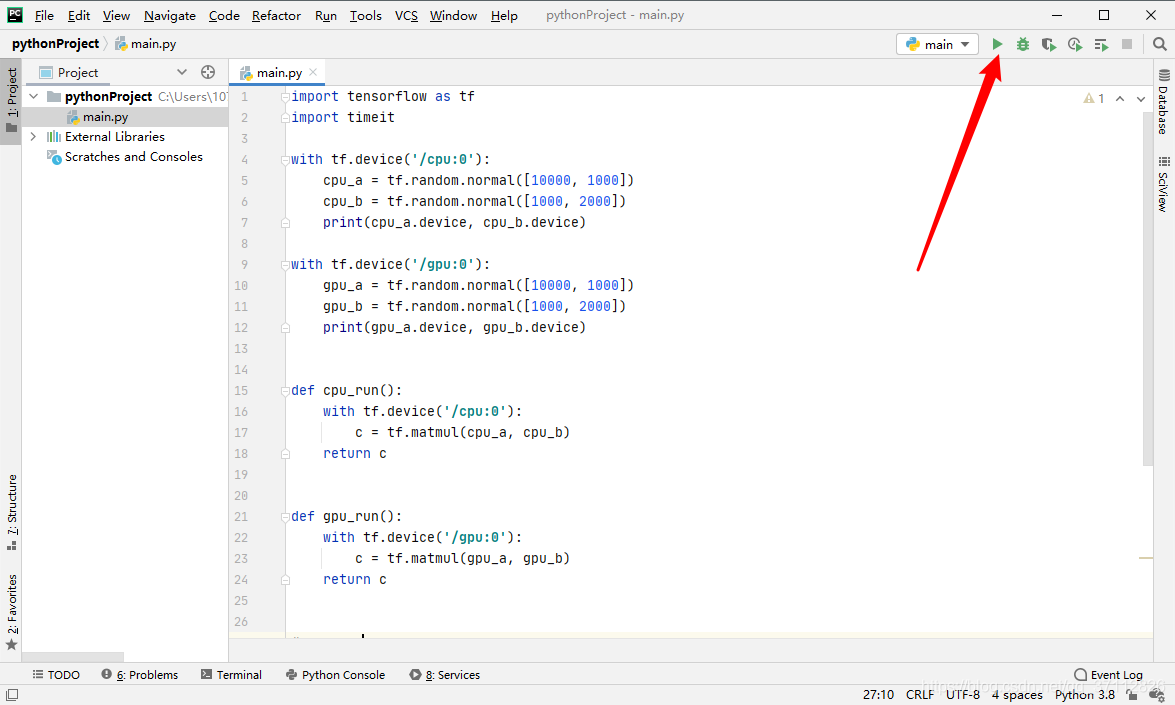Close the main.py editor tab
Image resolution: width=1175 pixels, height=705 pixels.
[313, 72]
